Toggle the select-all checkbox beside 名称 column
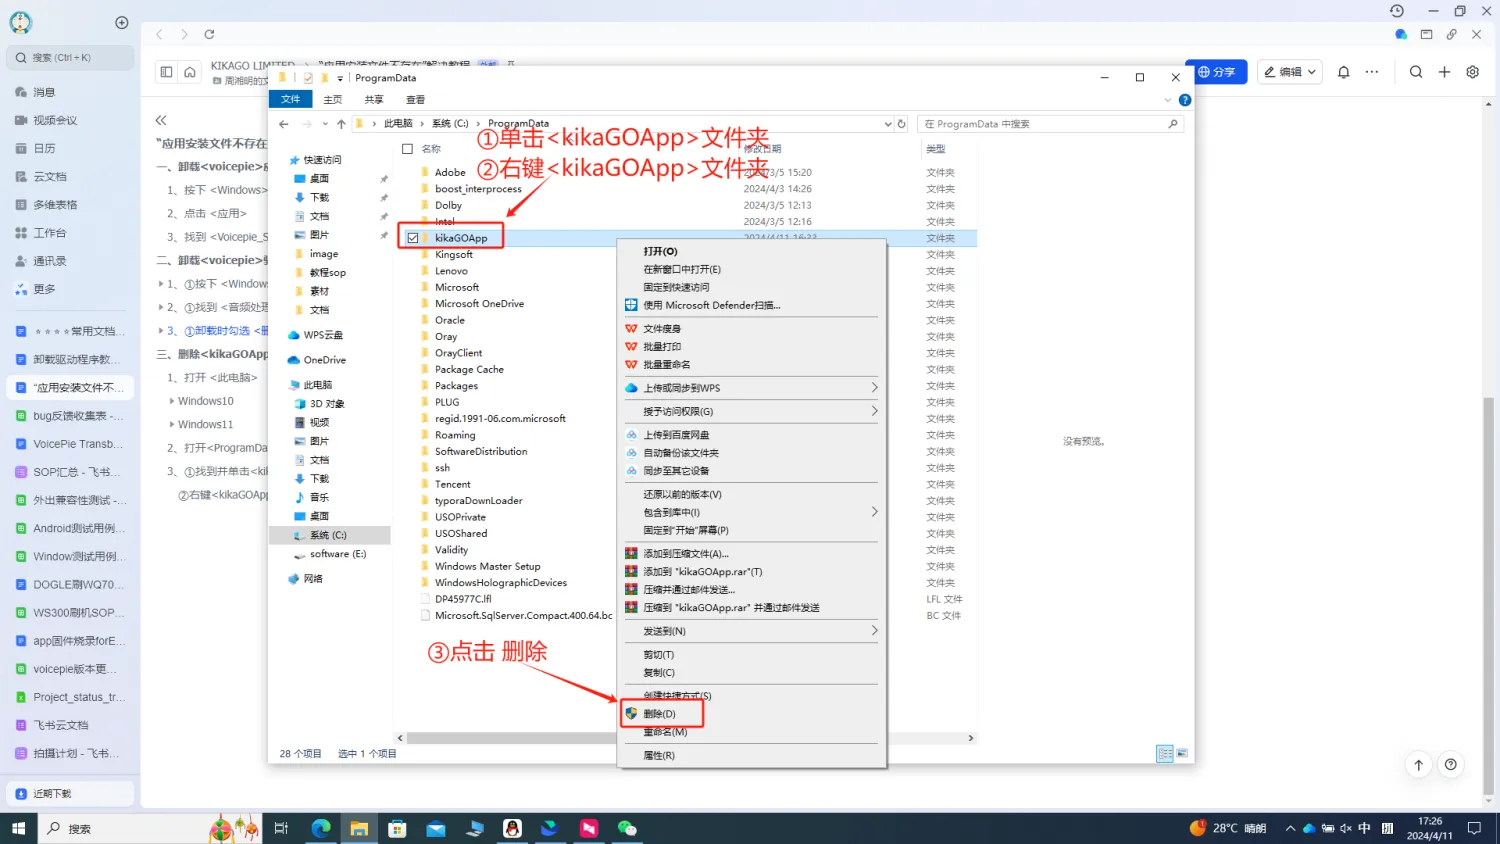The height and width of the screenshot is (844, 1500). (x=407, y=149)
